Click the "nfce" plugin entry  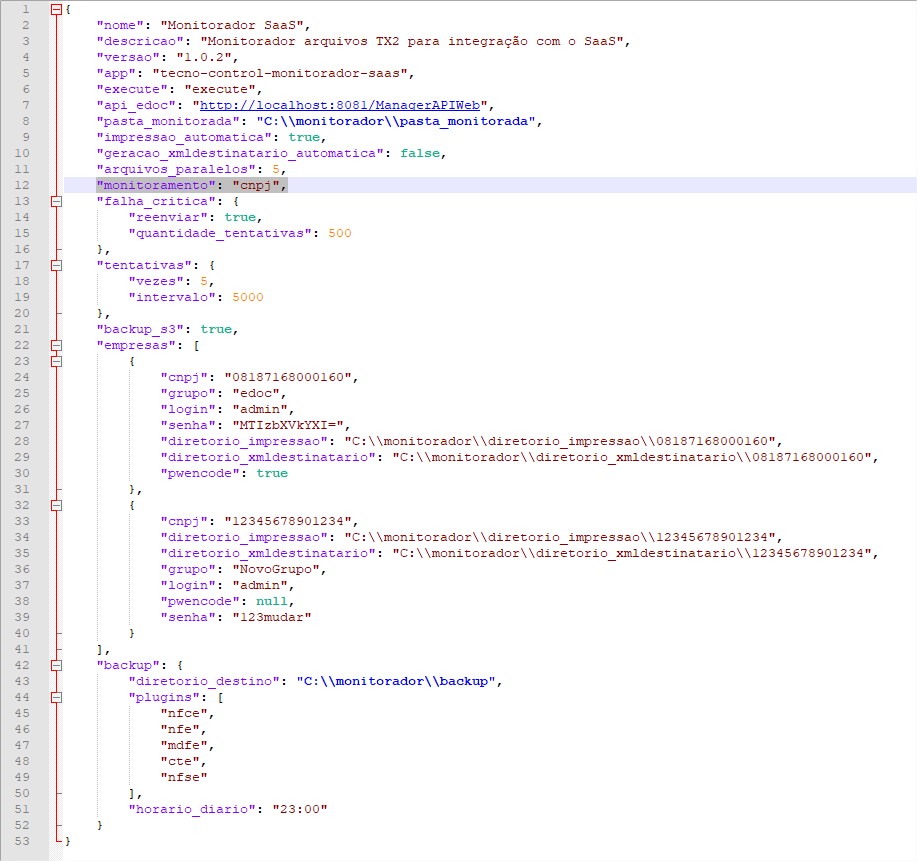click(184, 713)
